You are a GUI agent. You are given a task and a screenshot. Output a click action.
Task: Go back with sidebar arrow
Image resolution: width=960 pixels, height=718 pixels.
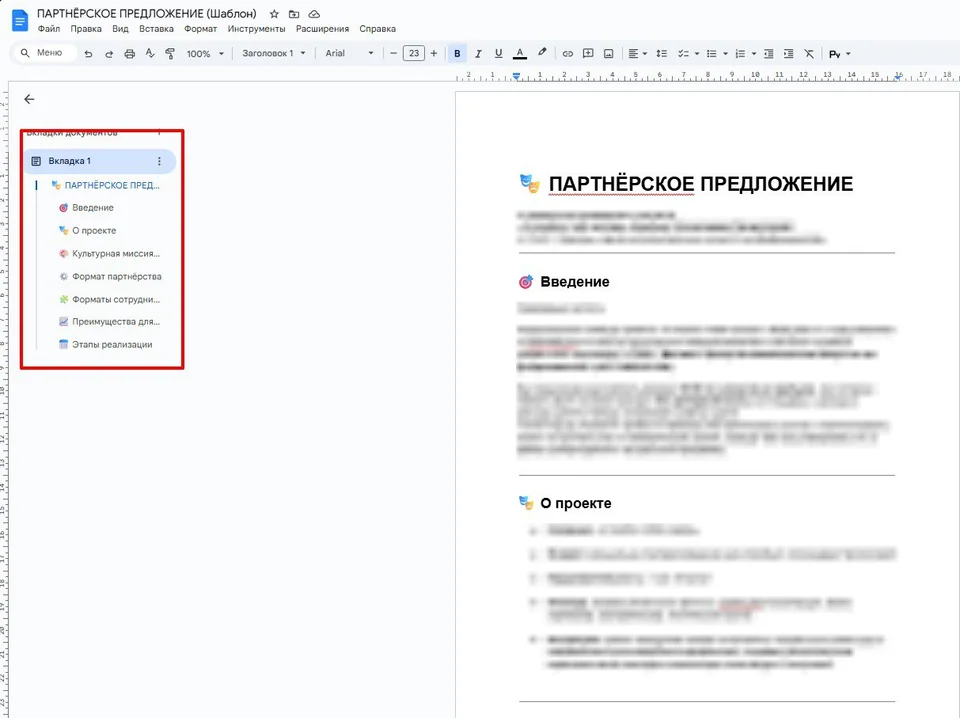[x=29, y=99]
